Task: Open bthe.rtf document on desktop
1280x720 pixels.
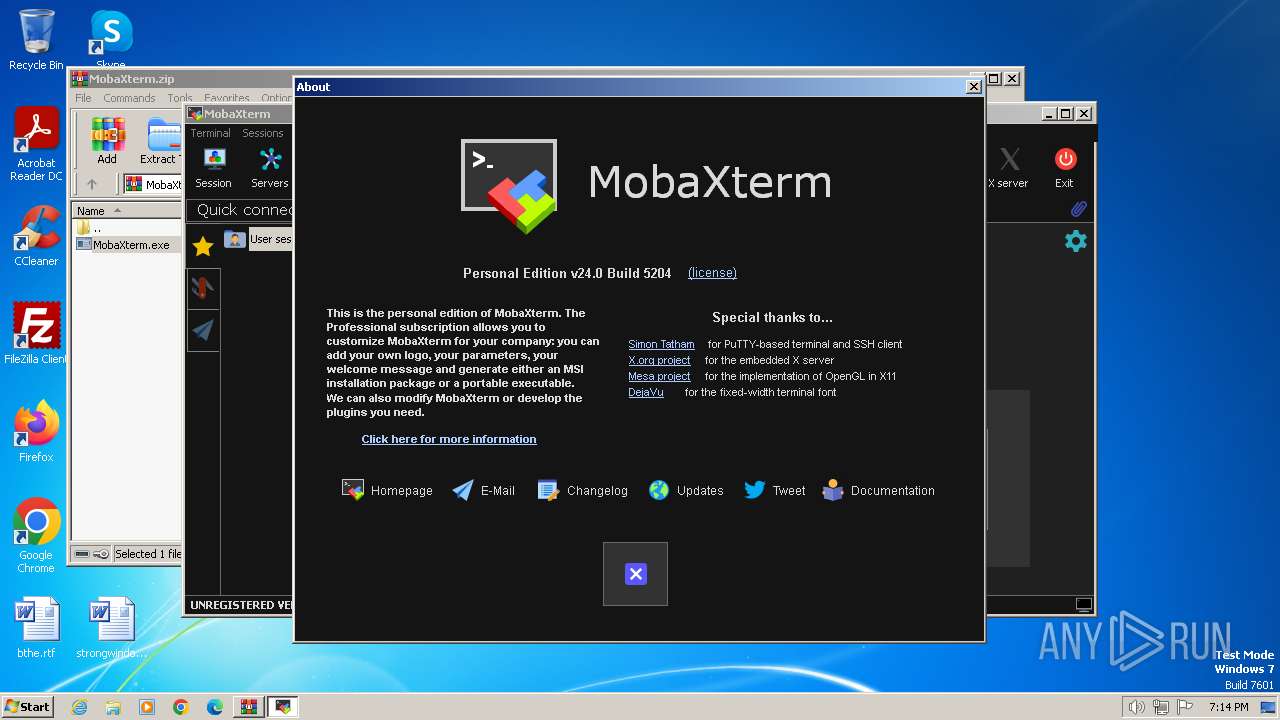Action: pyautogui.click(x=36, y=628)
